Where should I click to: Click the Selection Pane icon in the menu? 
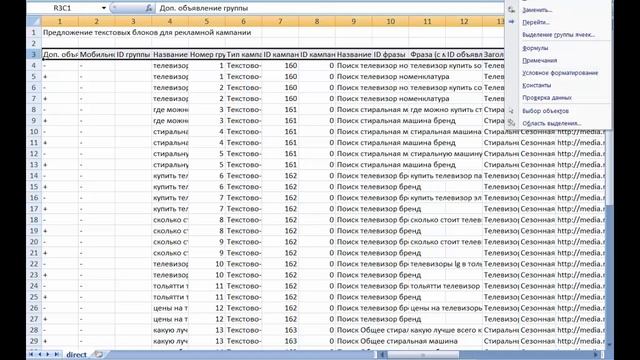[511, 123]
